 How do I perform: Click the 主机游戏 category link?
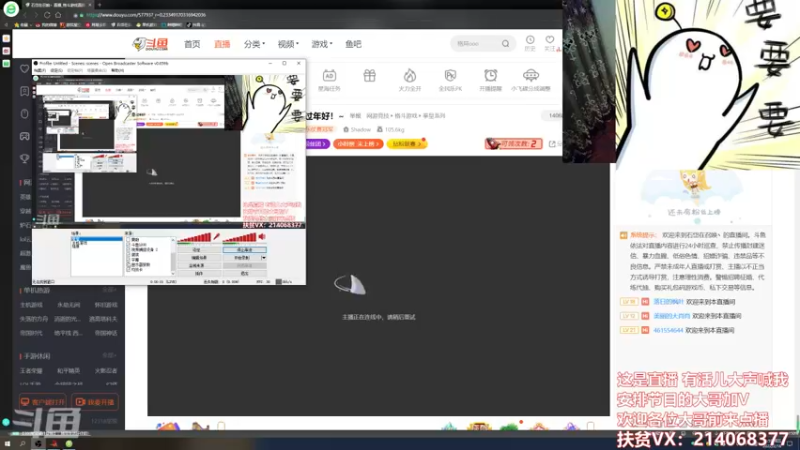point(31,305)
